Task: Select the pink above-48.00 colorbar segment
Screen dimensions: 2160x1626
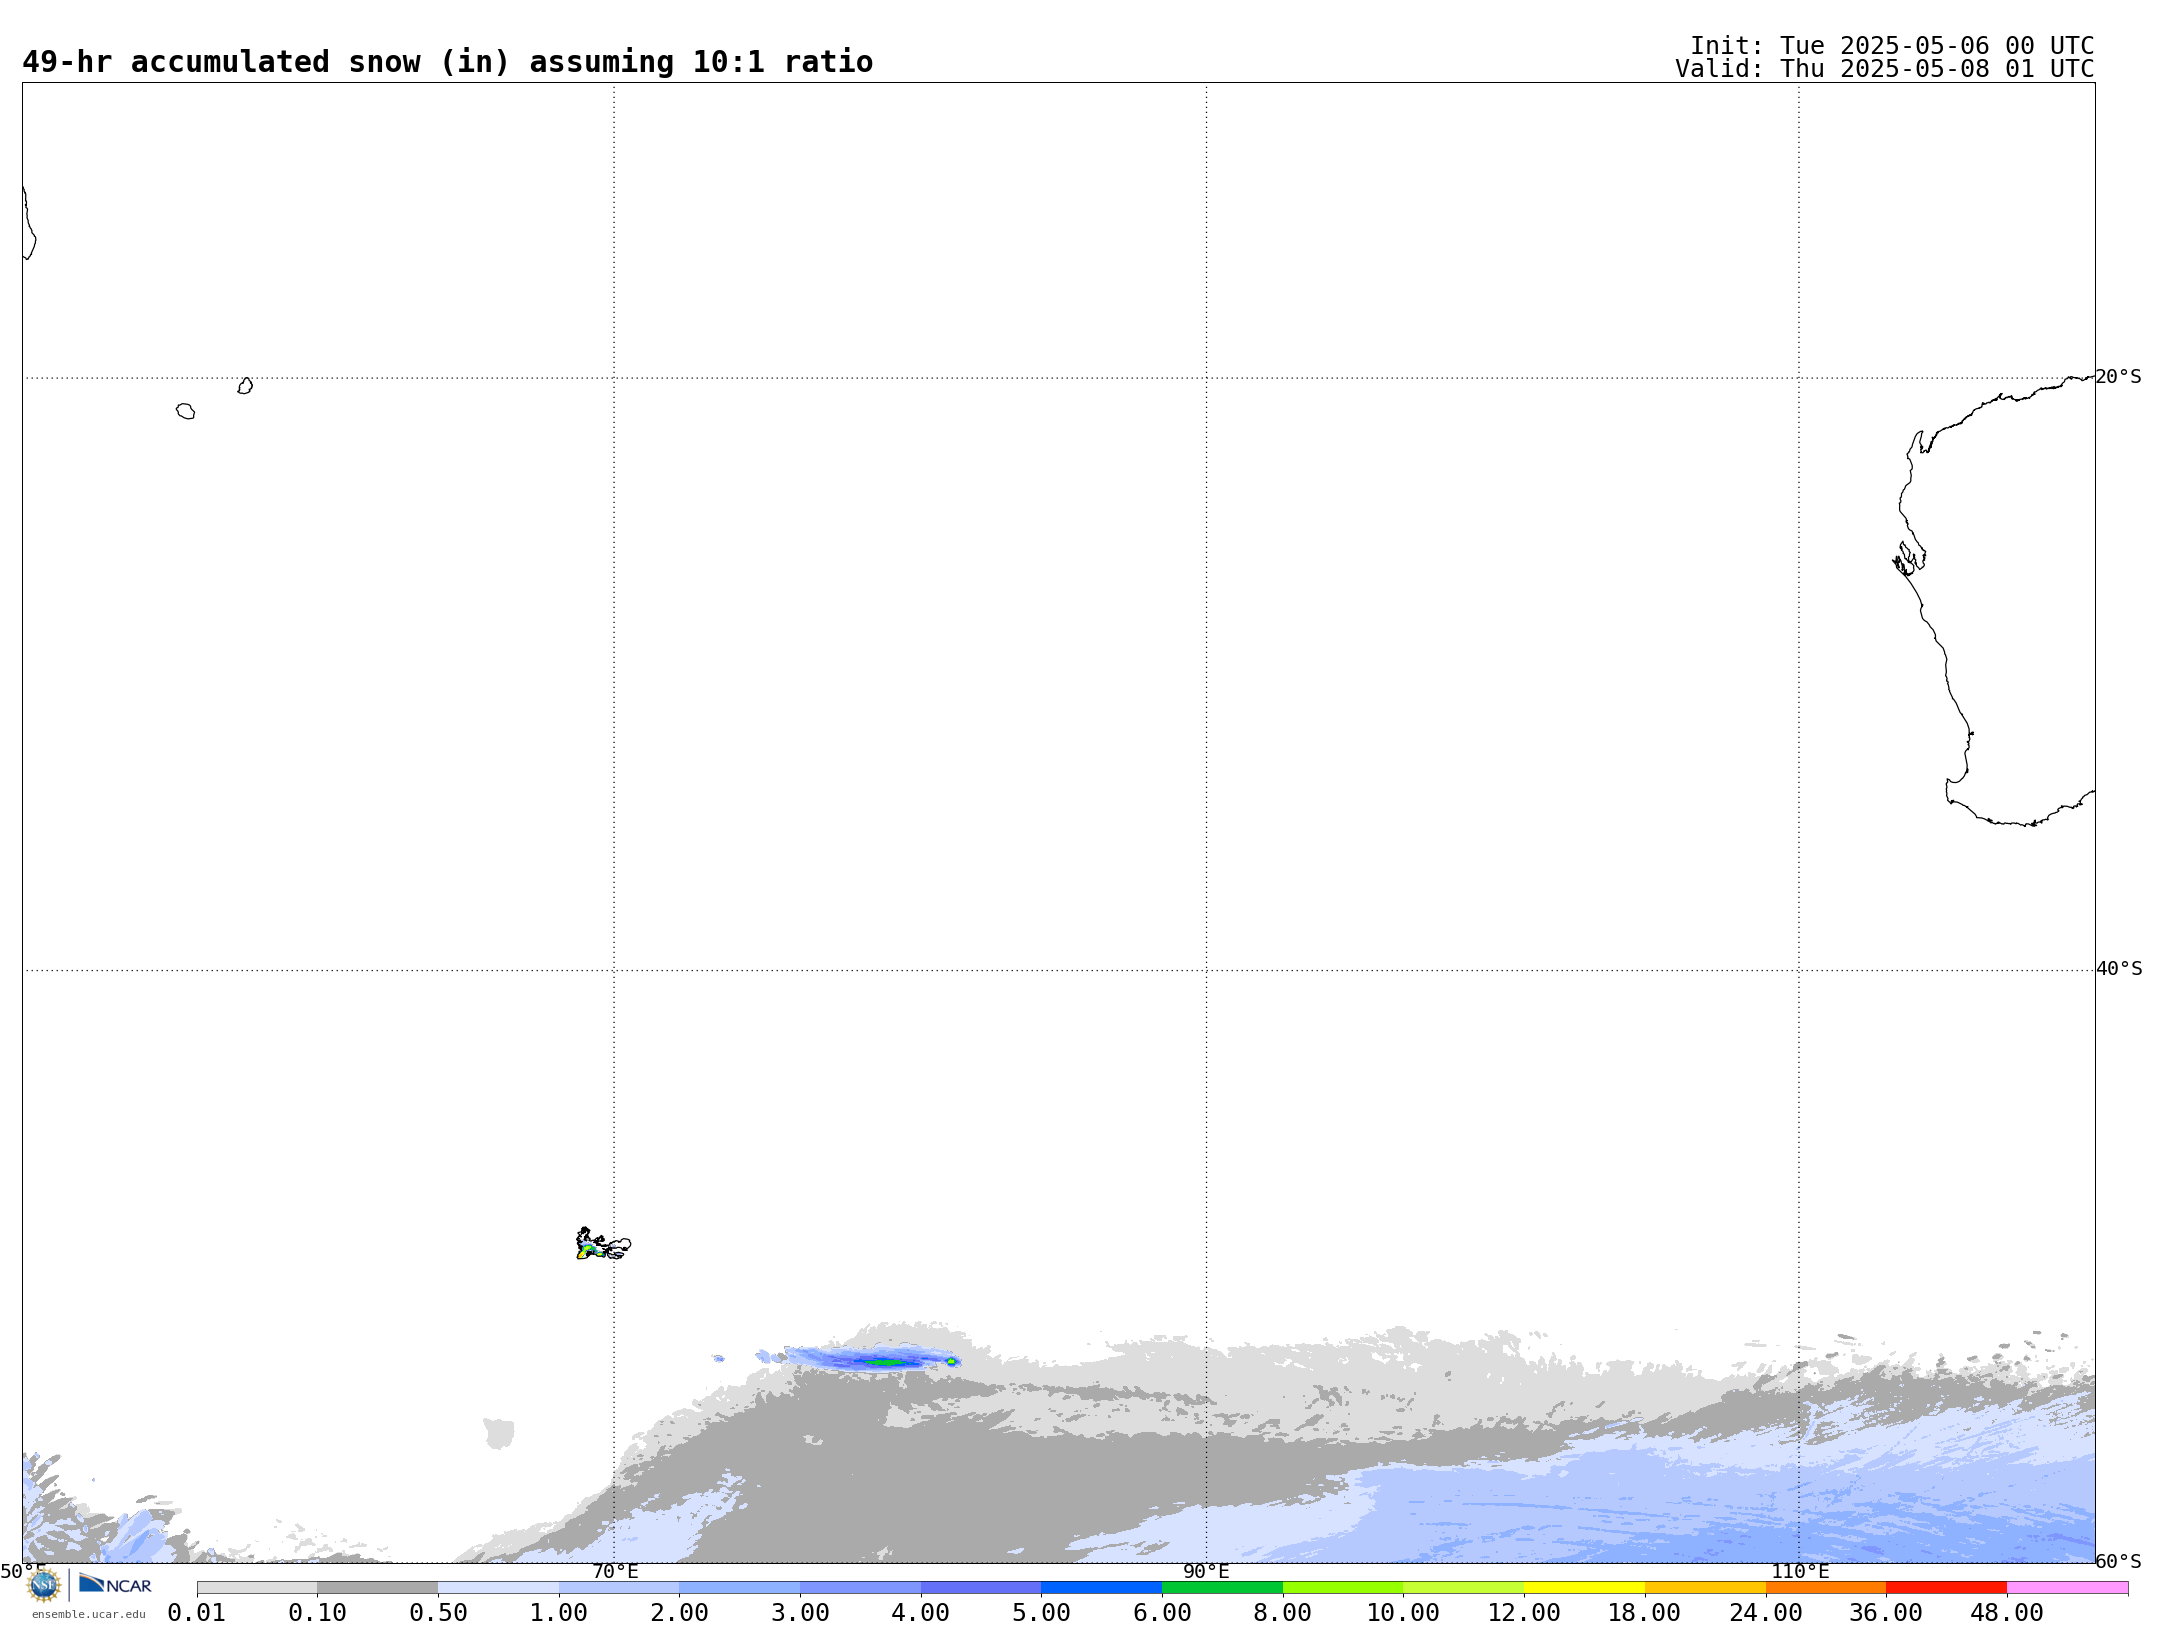Action: pyautogui.click(x=2067, y=1588)
